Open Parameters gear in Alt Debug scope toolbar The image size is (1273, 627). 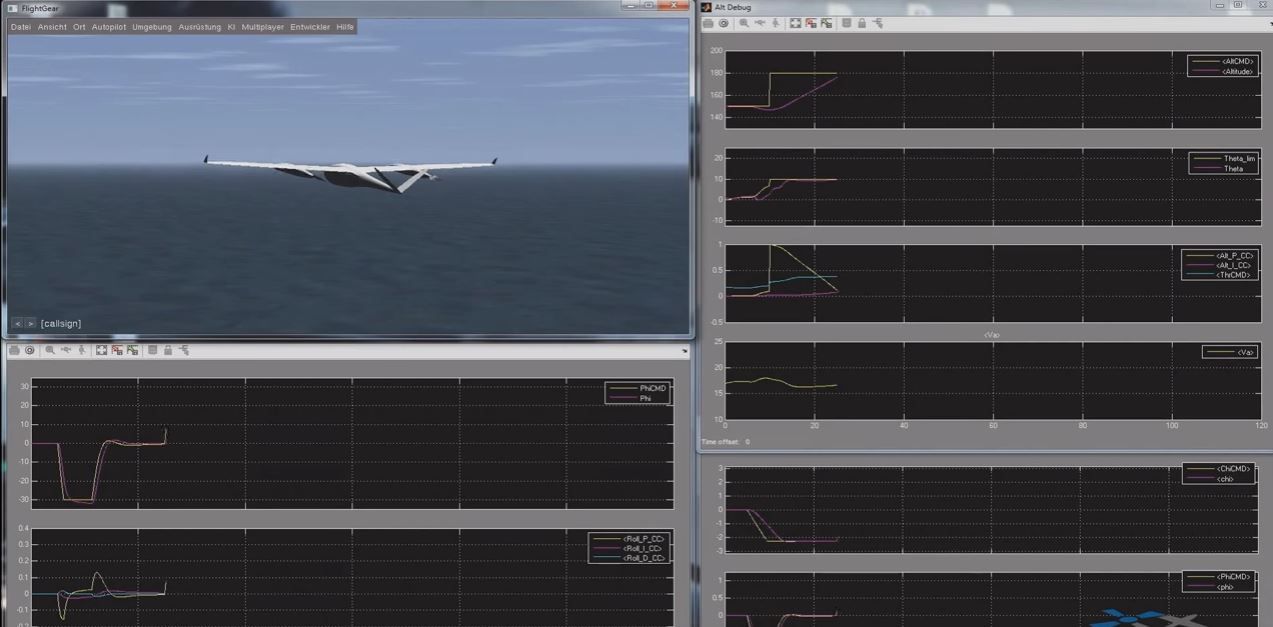[723, 23]
